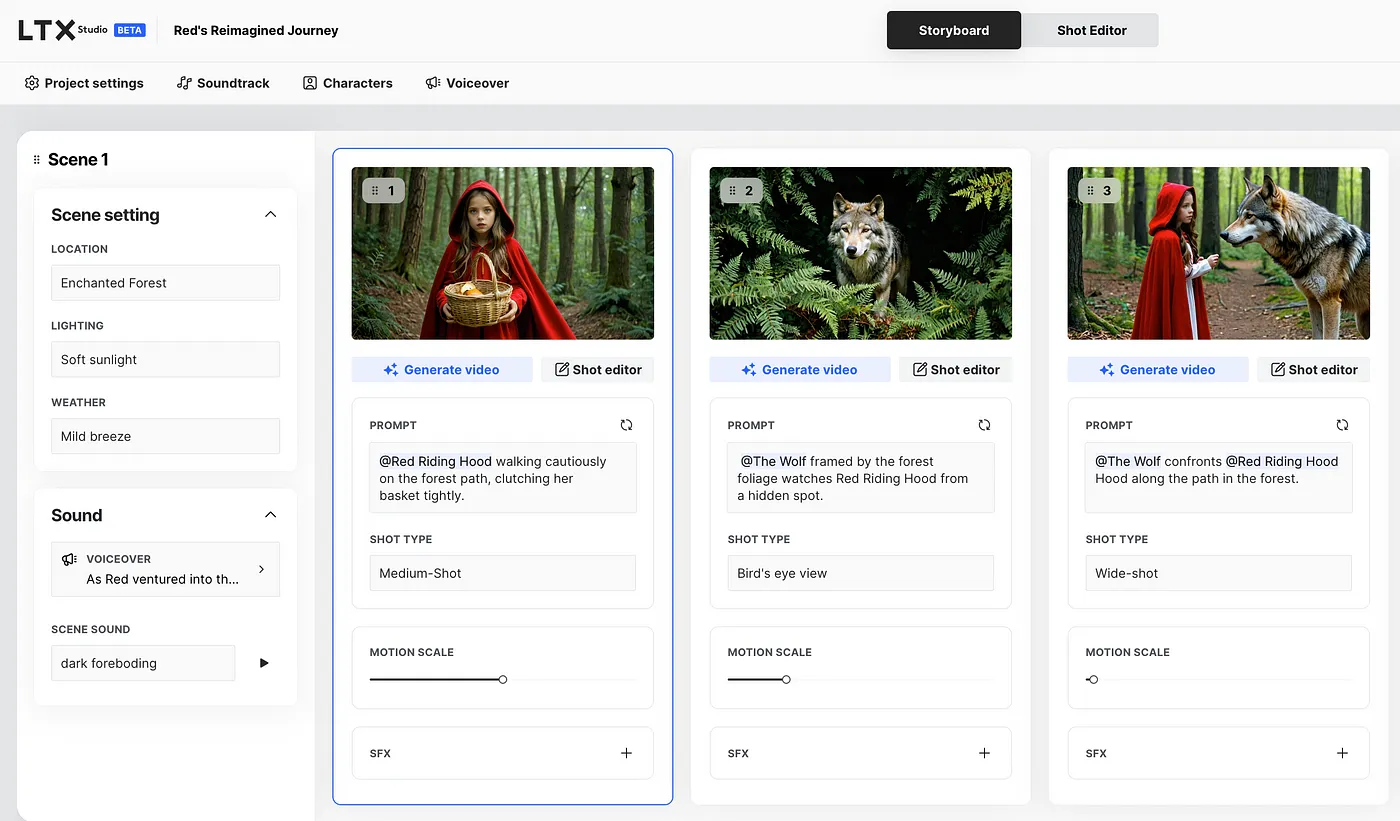1400x821 pixels.
Task: Click the Scene 1 drag handle icon
Action: [x=37, y=160]
